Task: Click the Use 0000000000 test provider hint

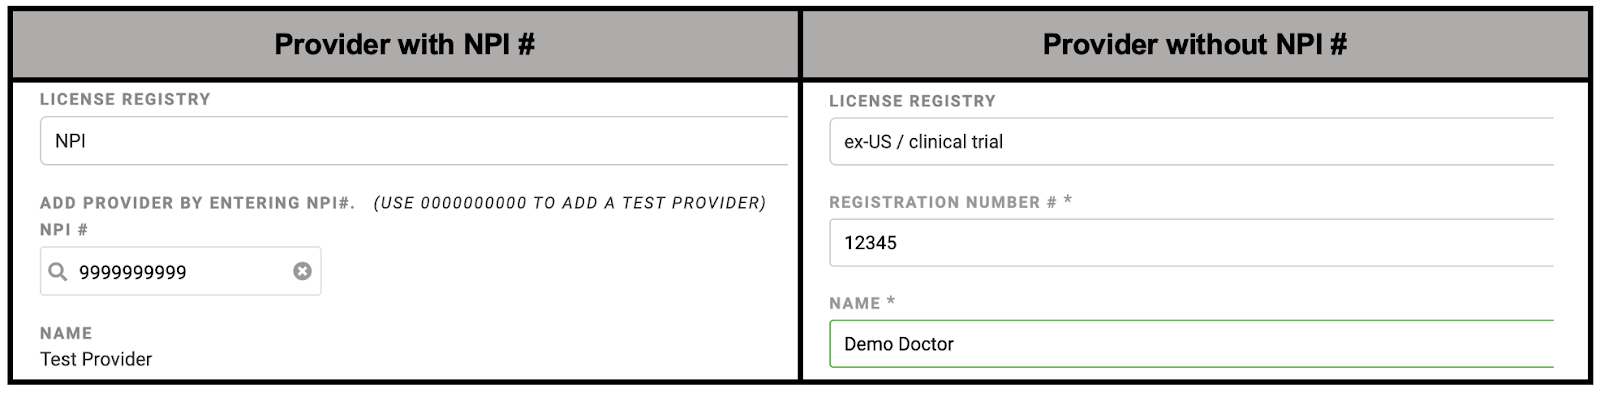Action: click(x=570, y=203)
